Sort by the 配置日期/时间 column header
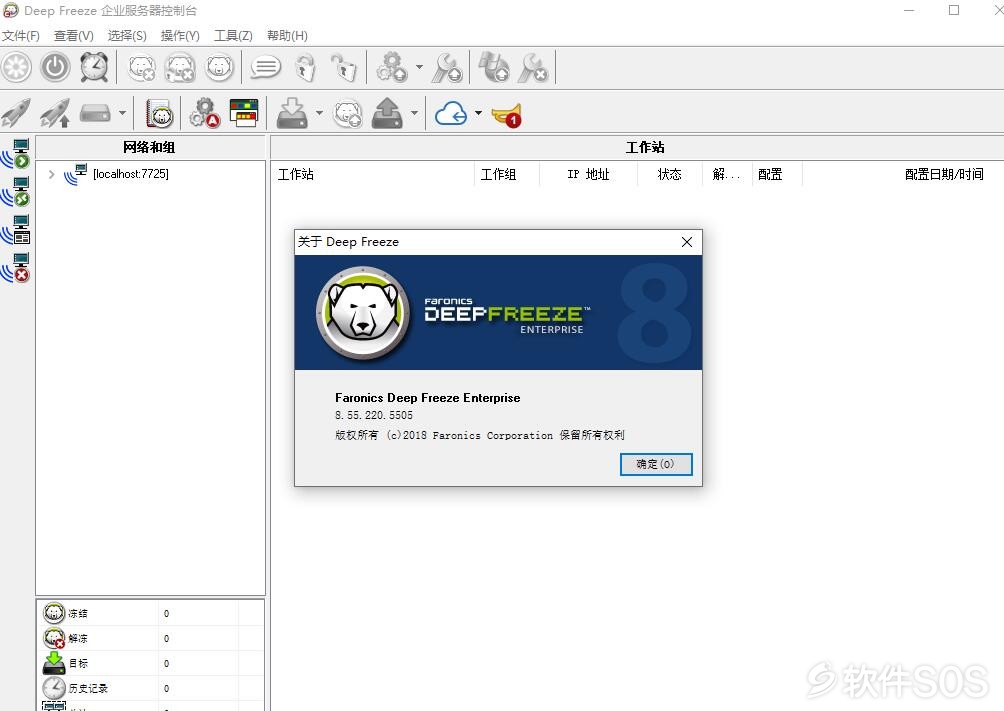 click(x=903, y=174)
